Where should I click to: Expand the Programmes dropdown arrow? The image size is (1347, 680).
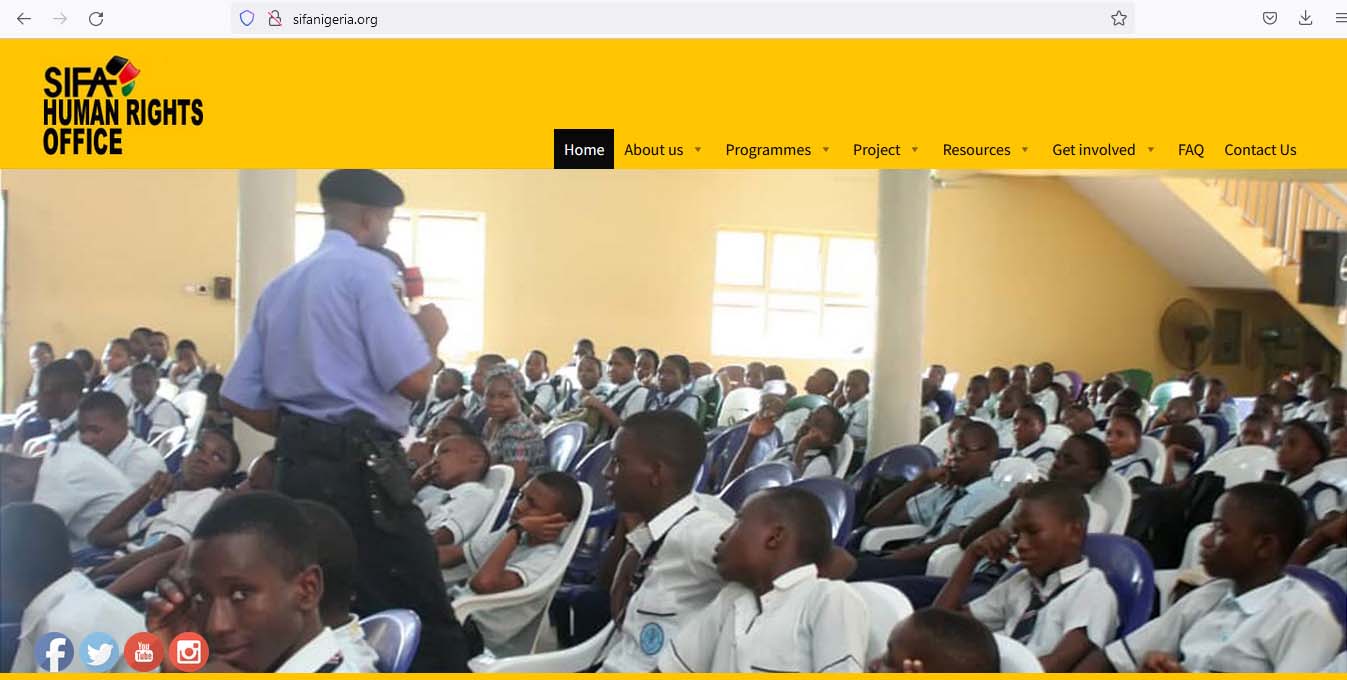click(x=826, y=150)
